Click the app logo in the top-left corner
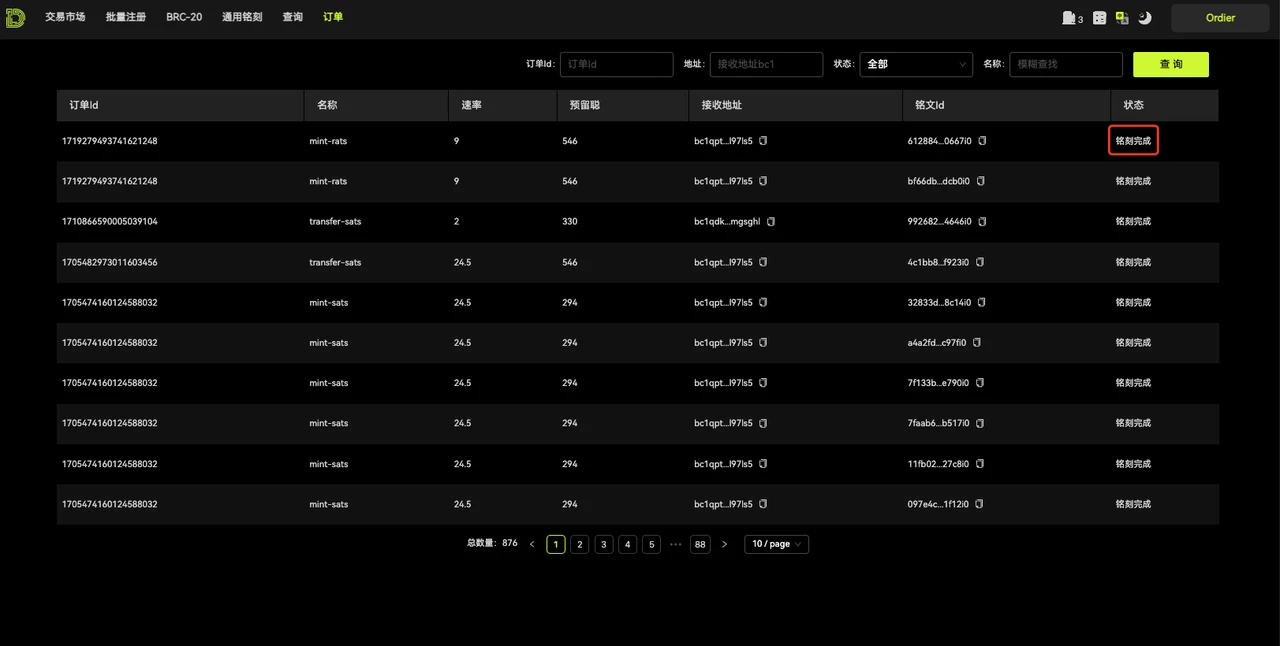1280x646 pixels. (x=15, y=17)
